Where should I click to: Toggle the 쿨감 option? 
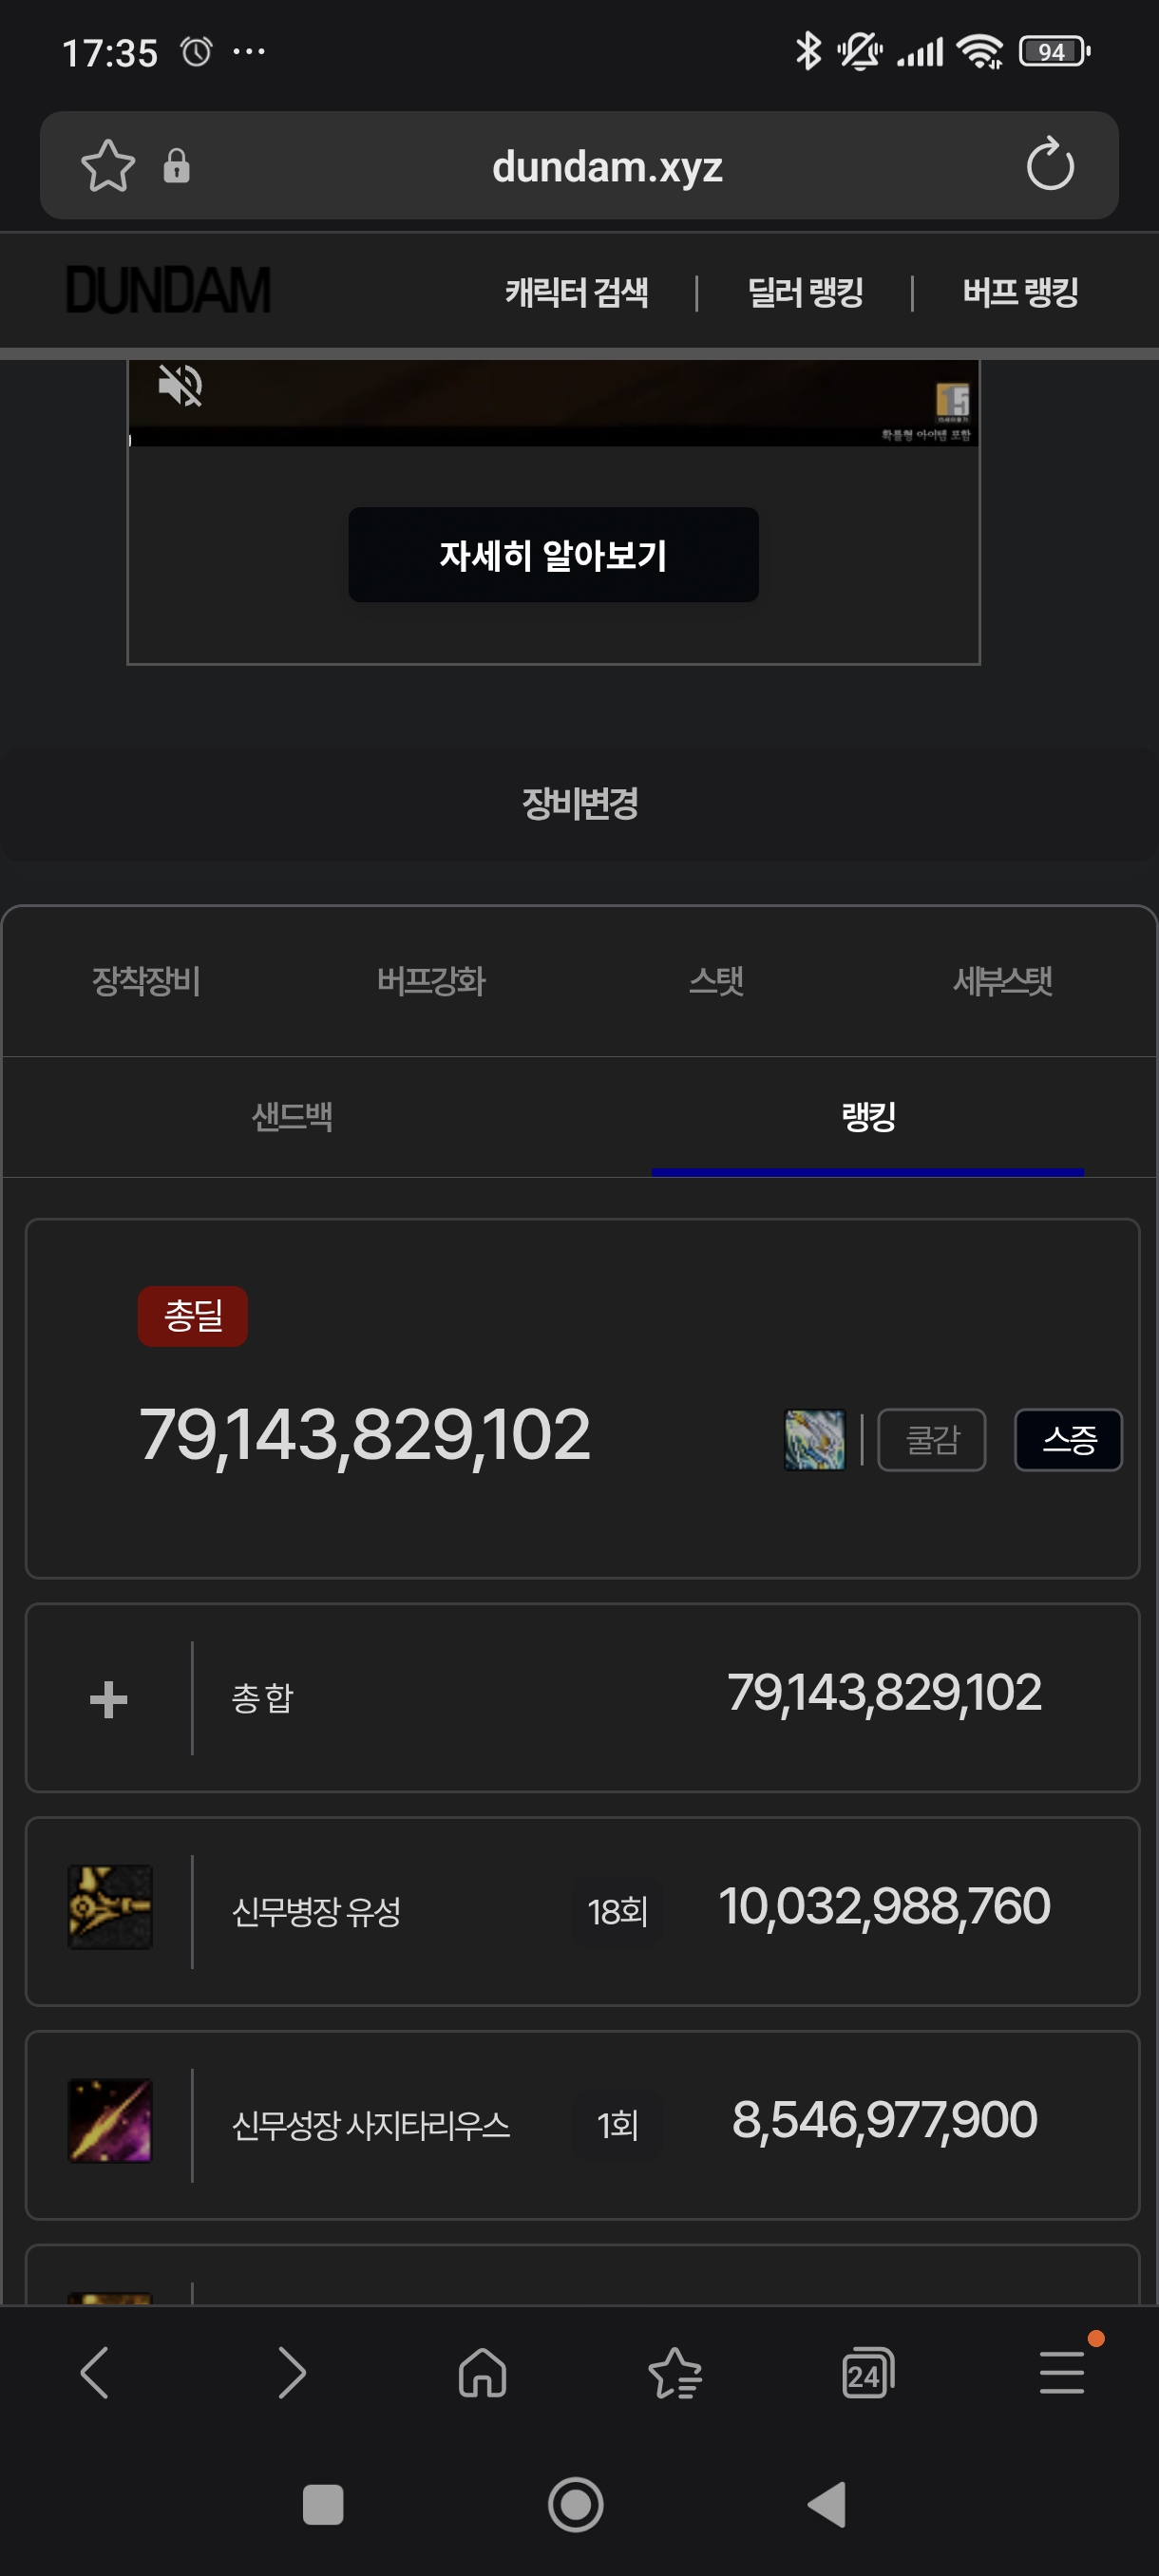(932, 1440)
